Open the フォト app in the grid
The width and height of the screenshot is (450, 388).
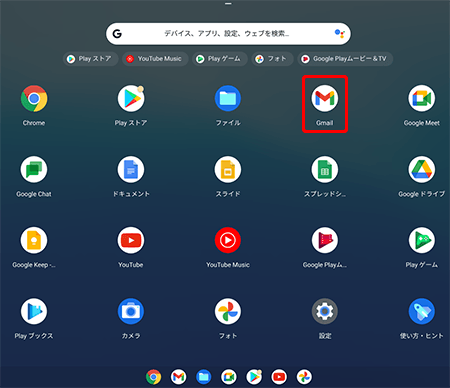tap(228, 311)
